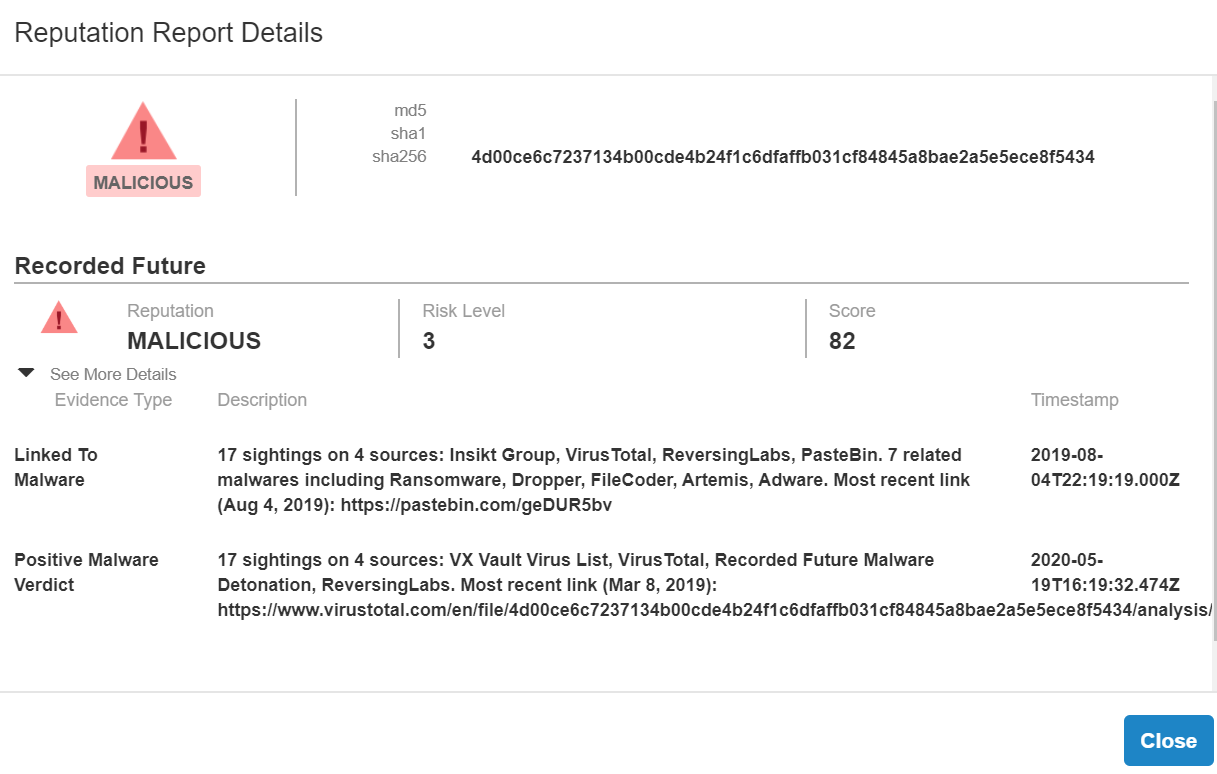Collapse the See More Details triangle

point(27,373)
